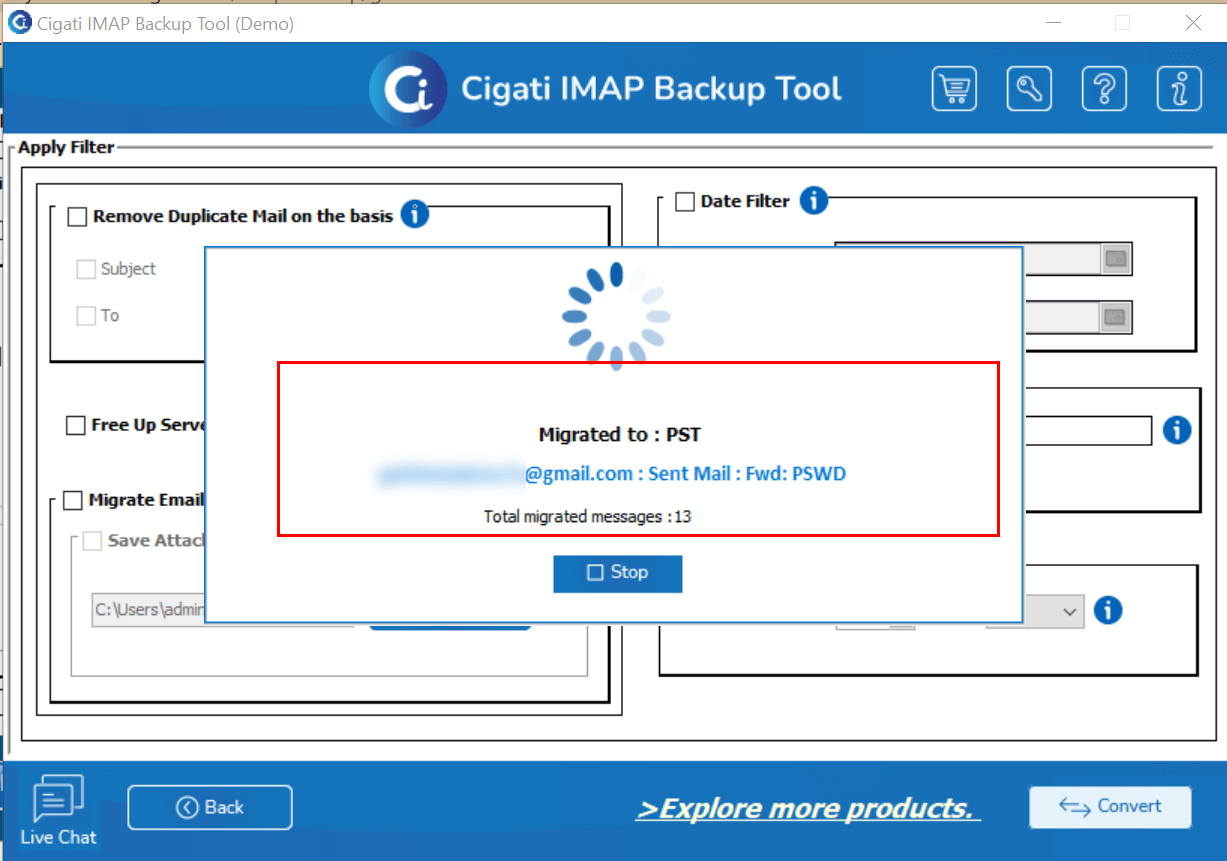Expand the dropdown with the chevron arrow
This screenshot has width=1227, height=861.
tap(1070, 610)
